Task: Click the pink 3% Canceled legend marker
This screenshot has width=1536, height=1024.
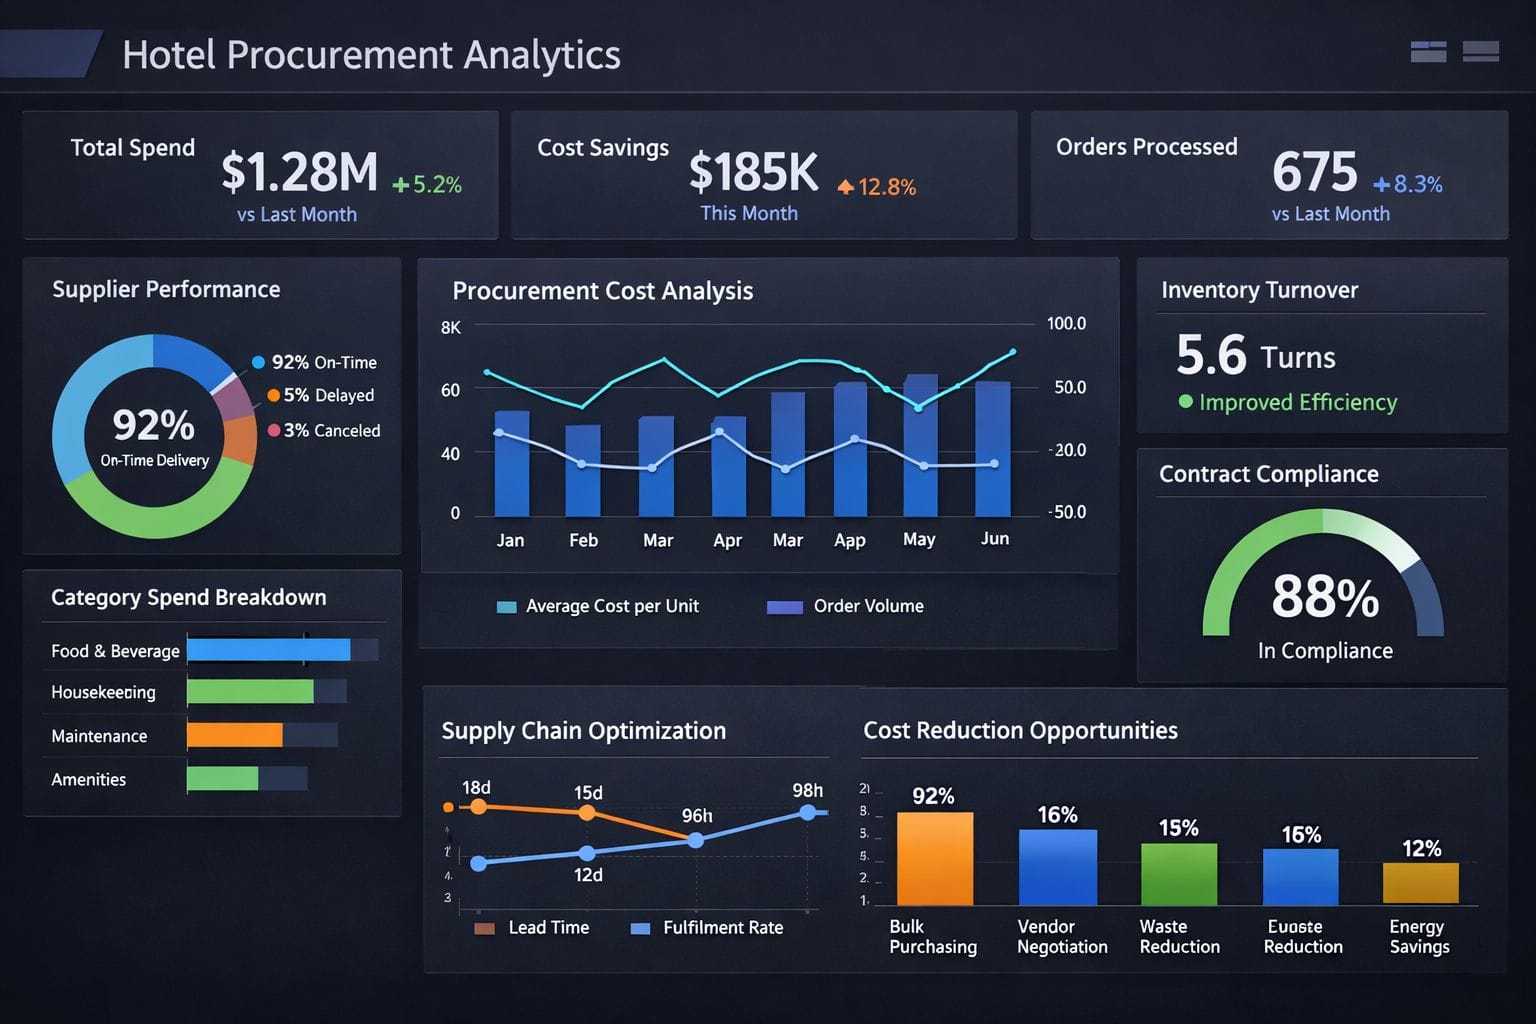Action: pyautogui.click(x=274, y=431)
